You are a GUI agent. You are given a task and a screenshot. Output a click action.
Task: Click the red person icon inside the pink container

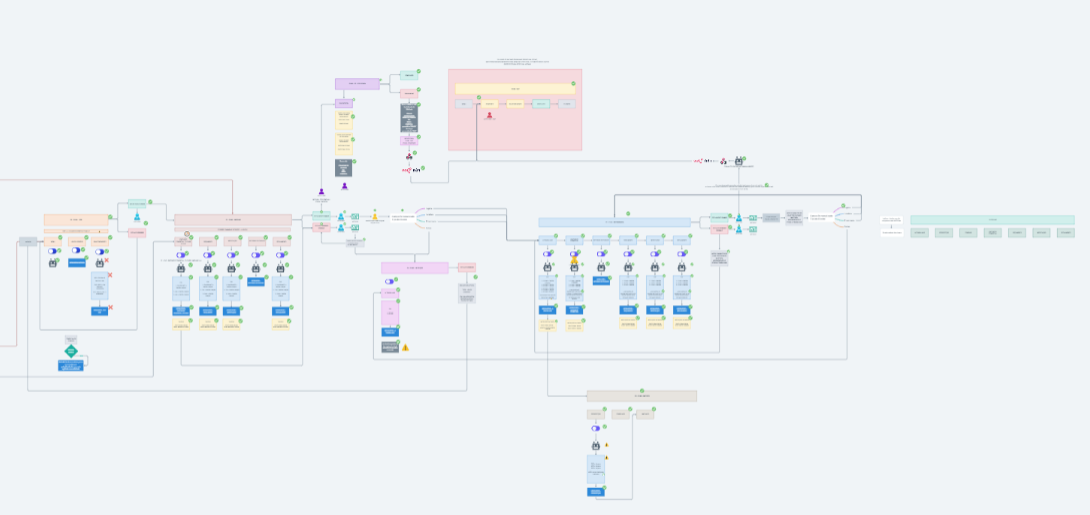(489, 115)
